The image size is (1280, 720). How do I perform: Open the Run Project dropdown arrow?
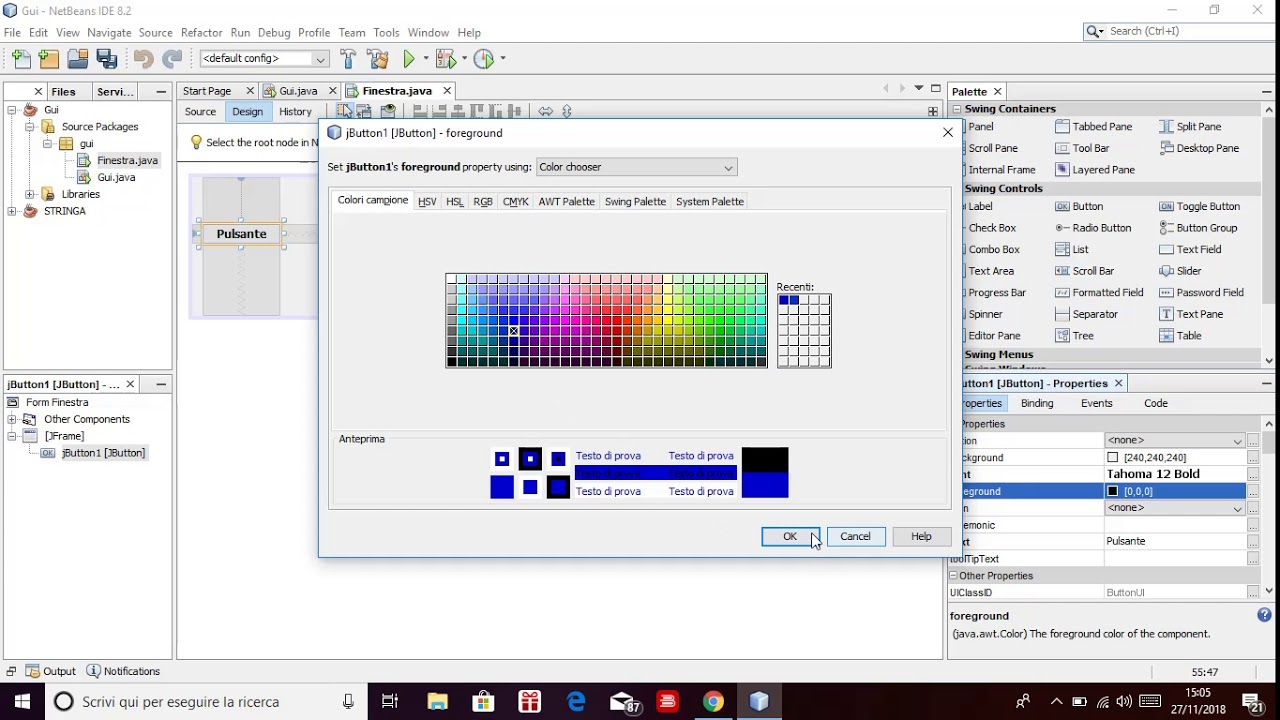pos(425,59)
